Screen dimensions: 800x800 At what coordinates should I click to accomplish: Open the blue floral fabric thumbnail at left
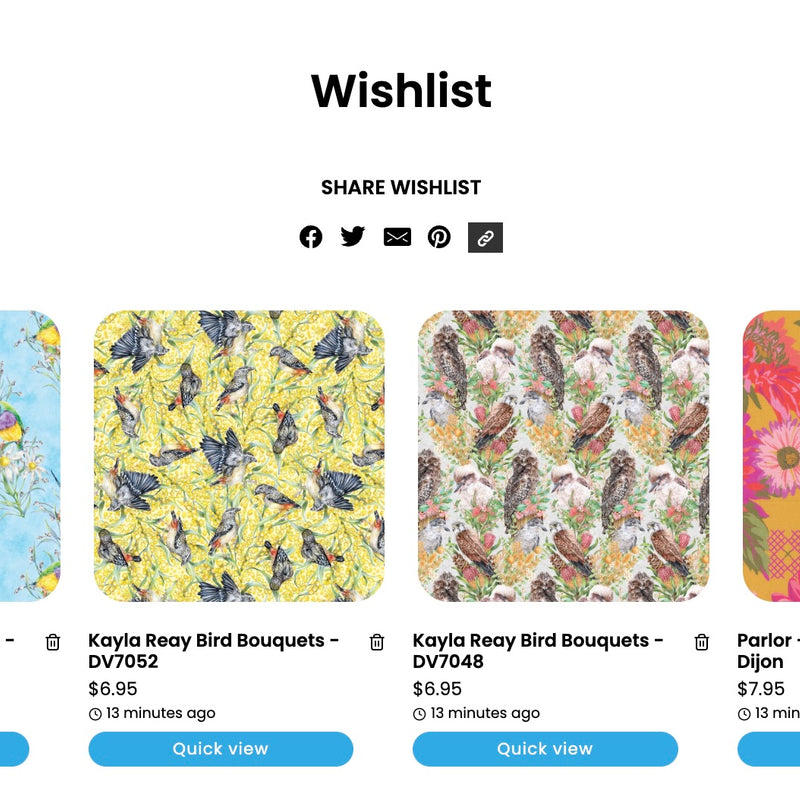pyautogui.click(x=30, y=456)
